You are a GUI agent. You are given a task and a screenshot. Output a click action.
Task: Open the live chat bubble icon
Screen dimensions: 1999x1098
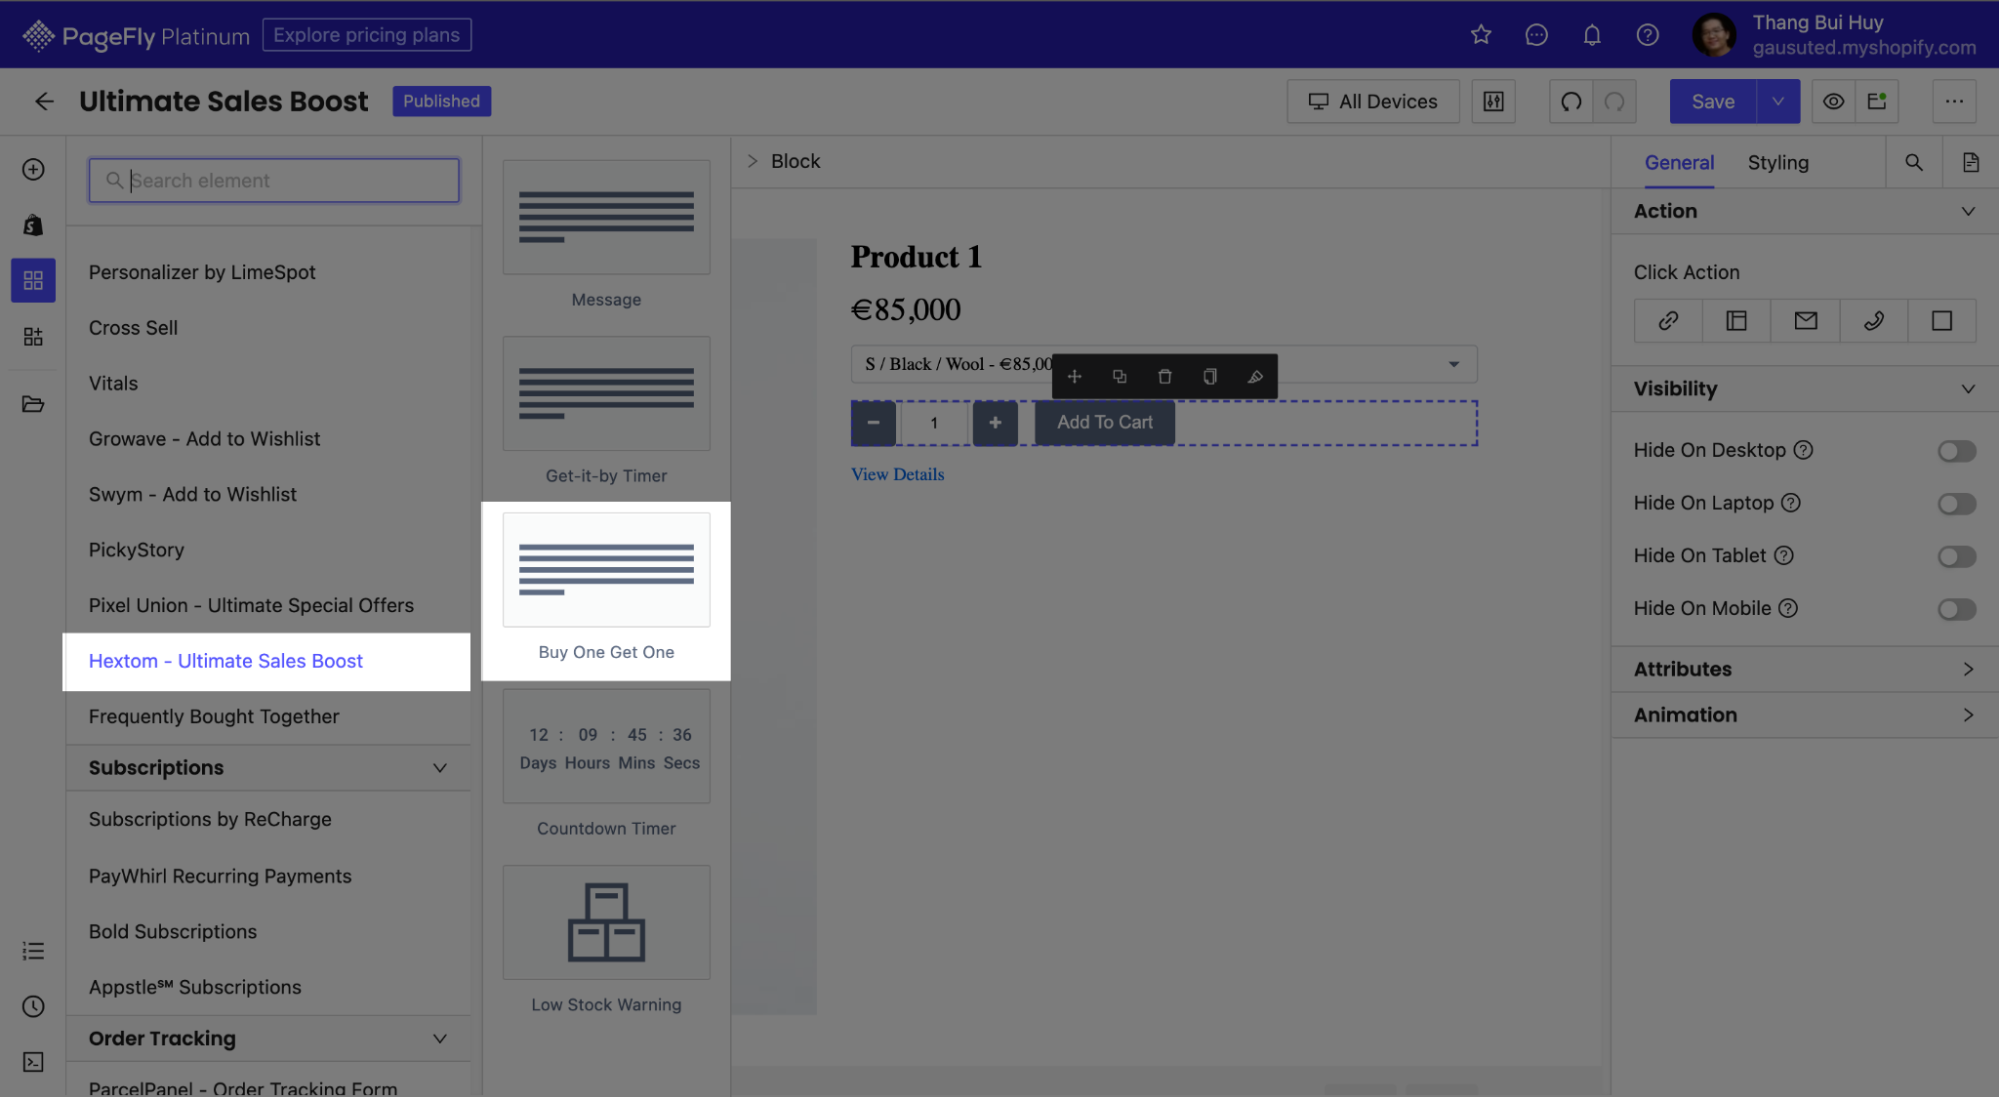click(x=1536, y=35)
